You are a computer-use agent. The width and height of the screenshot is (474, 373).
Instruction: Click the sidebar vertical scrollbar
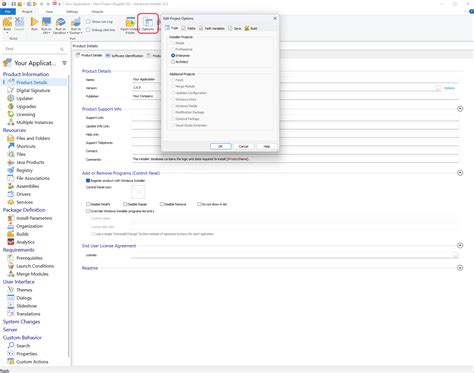tap(69, 217)
